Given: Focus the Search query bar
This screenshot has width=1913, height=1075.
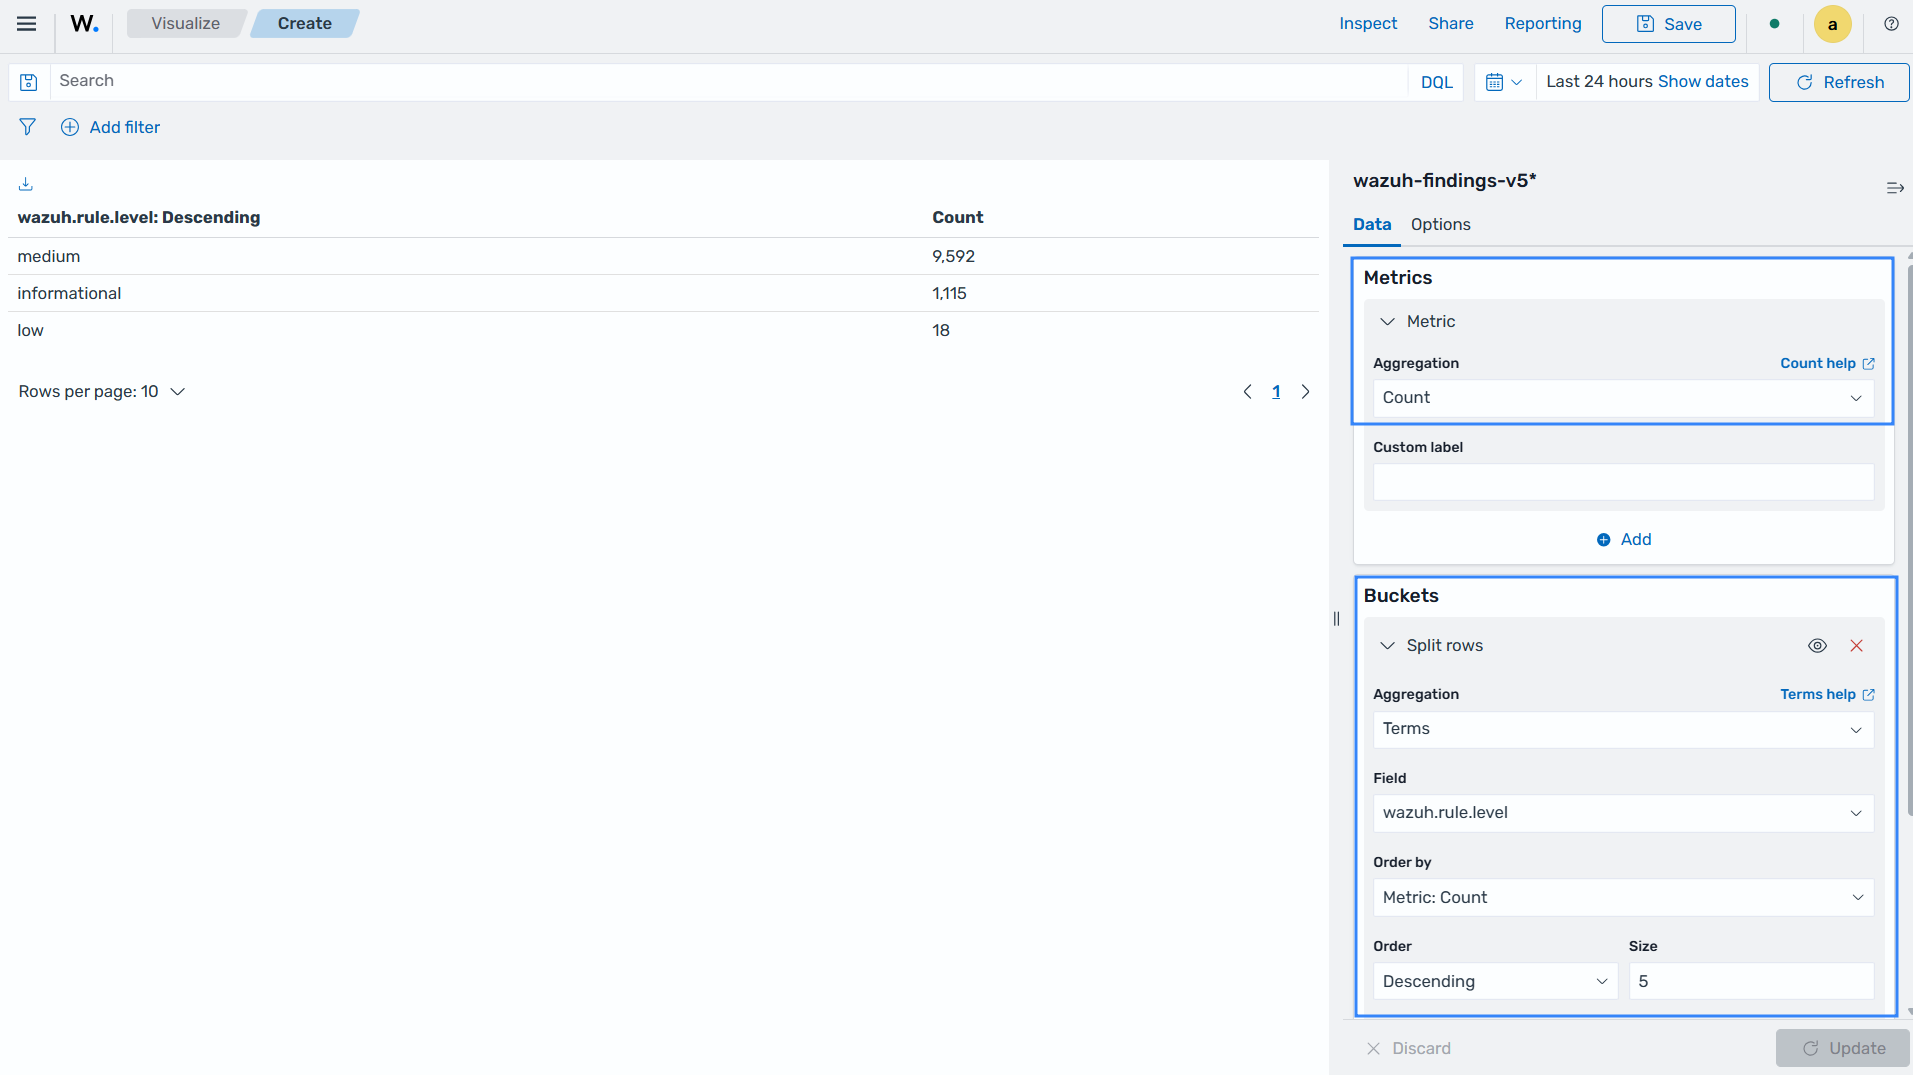Looking at the screenshot, I should click(729, 81).
